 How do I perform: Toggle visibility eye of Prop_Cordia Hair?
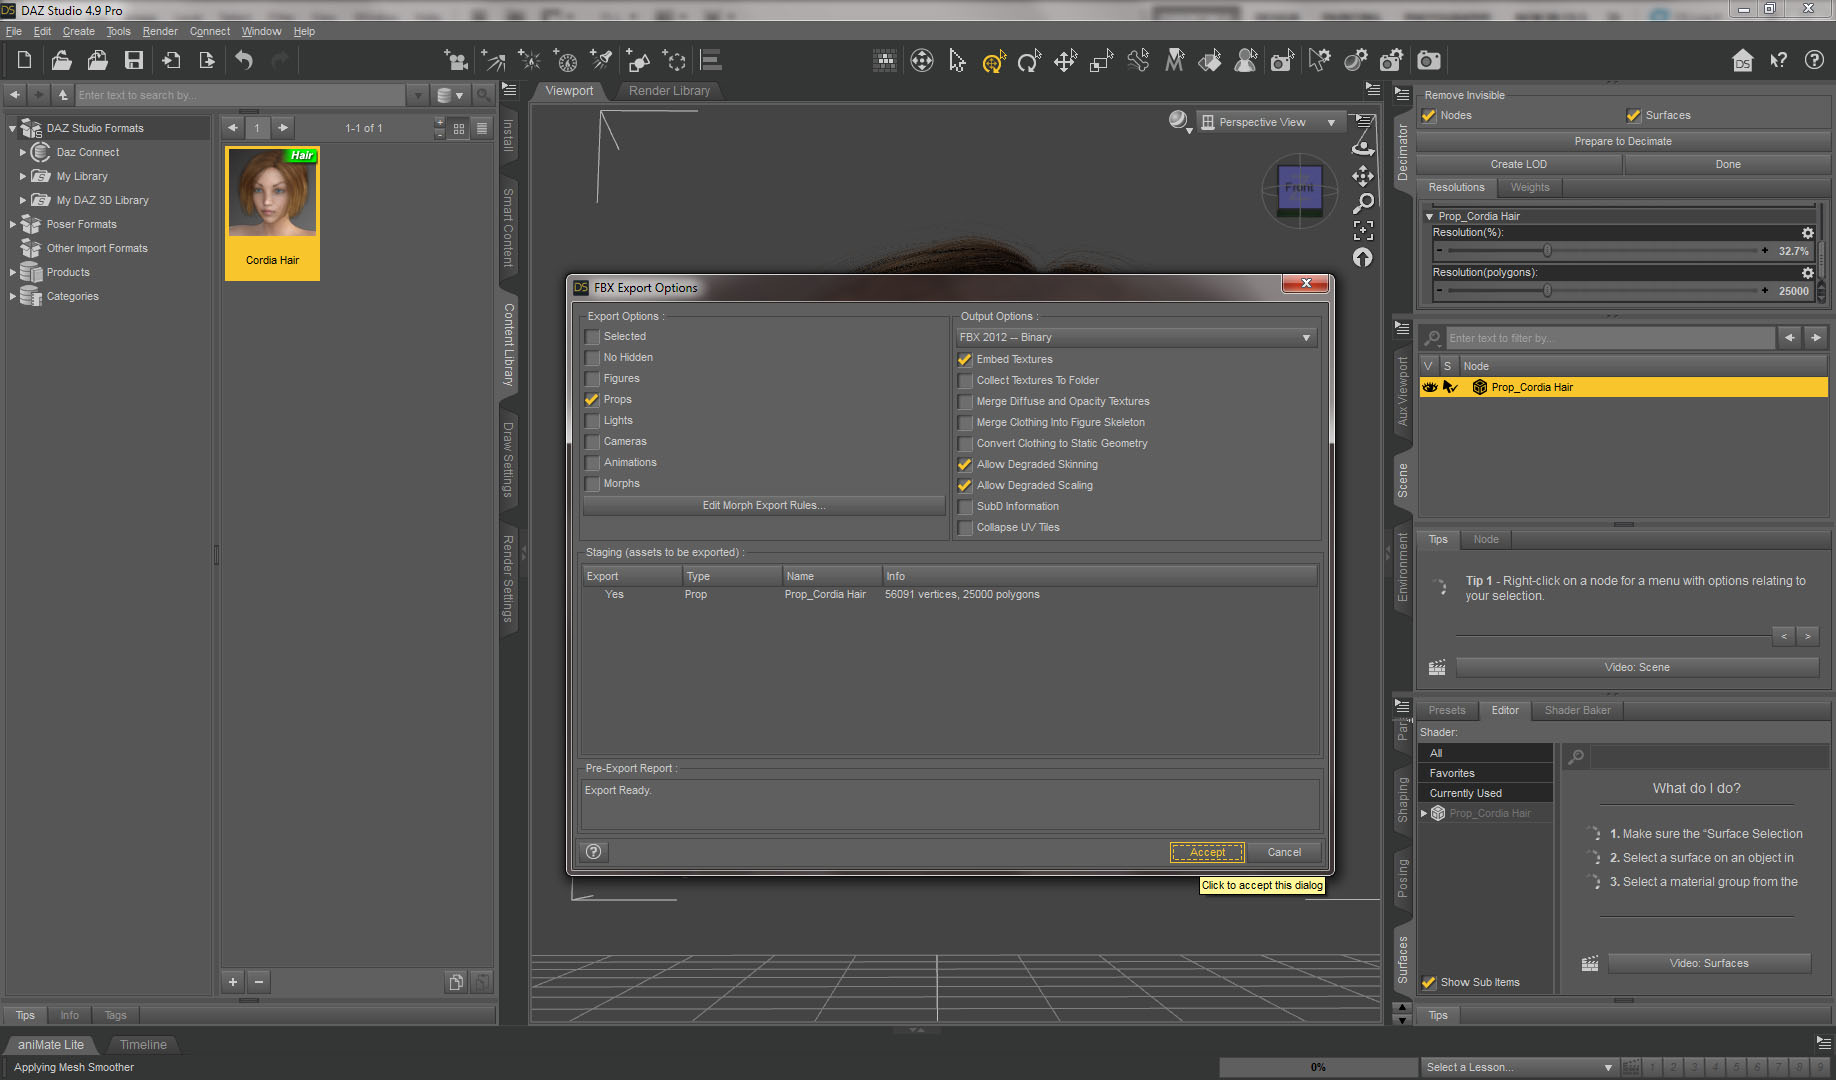(x=1429, y=387)
